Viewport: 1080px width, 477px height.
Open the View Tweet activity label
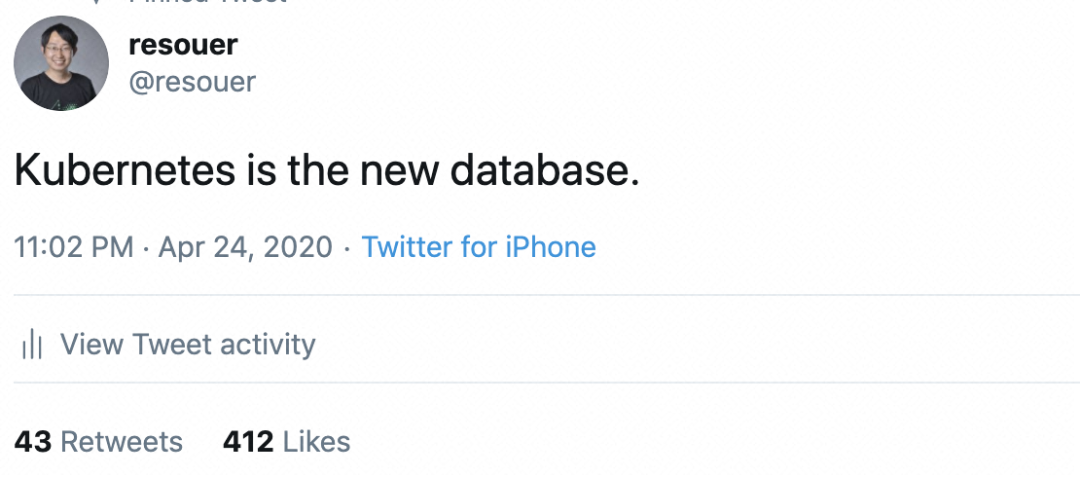pyautogui.click(x=188, y=345)
